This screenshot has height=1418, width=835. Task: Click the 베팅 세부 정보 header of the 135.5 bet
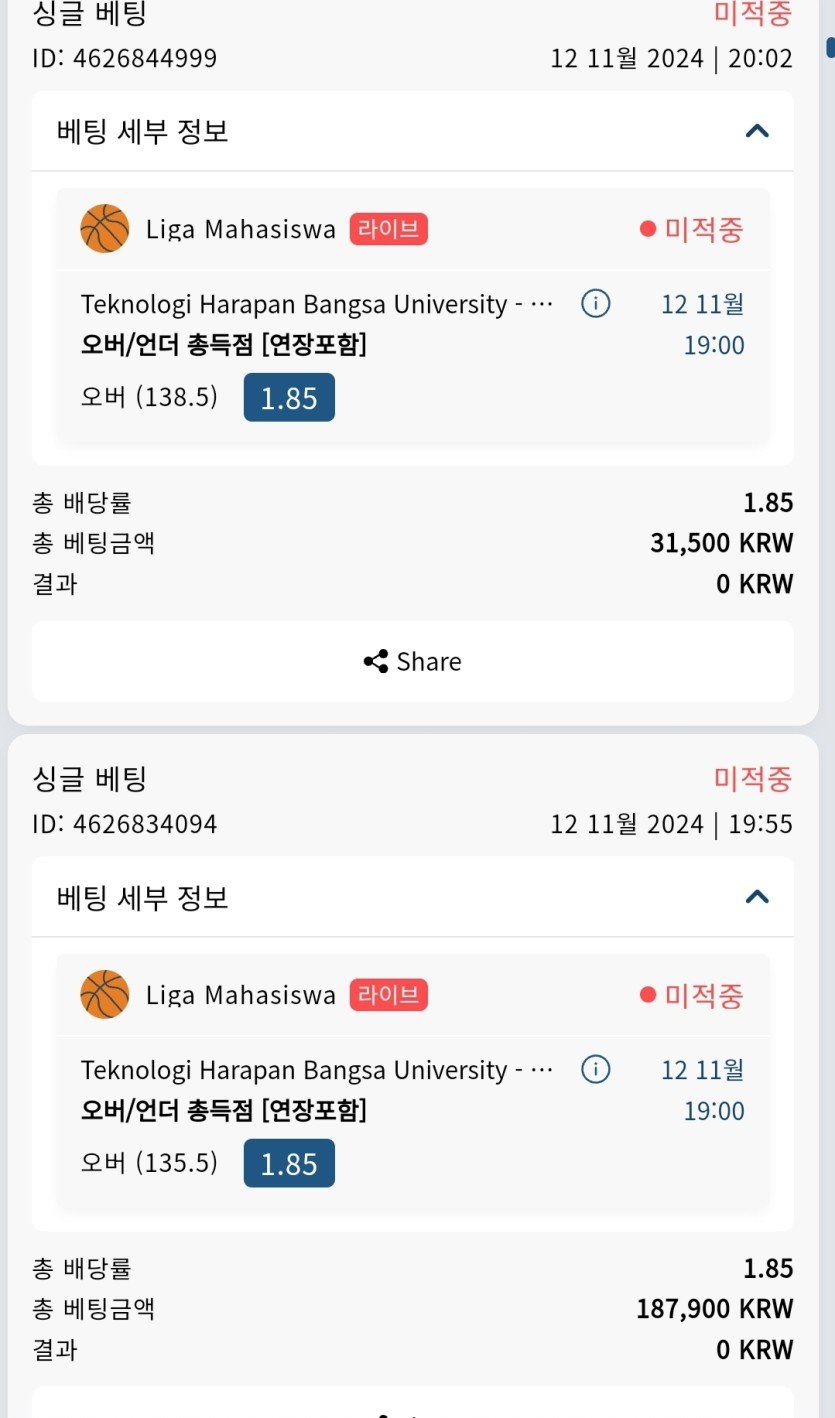(143, 897)
